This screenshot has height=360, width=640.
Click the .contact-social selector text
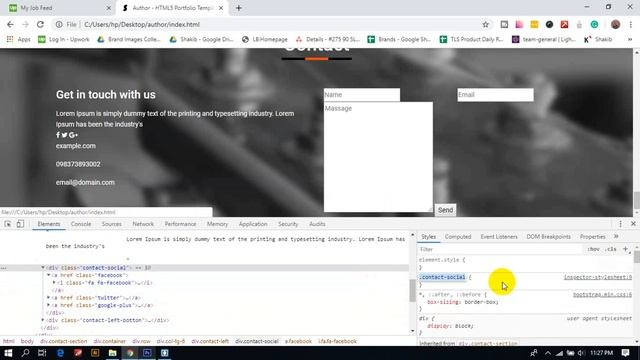coord(442,277)
